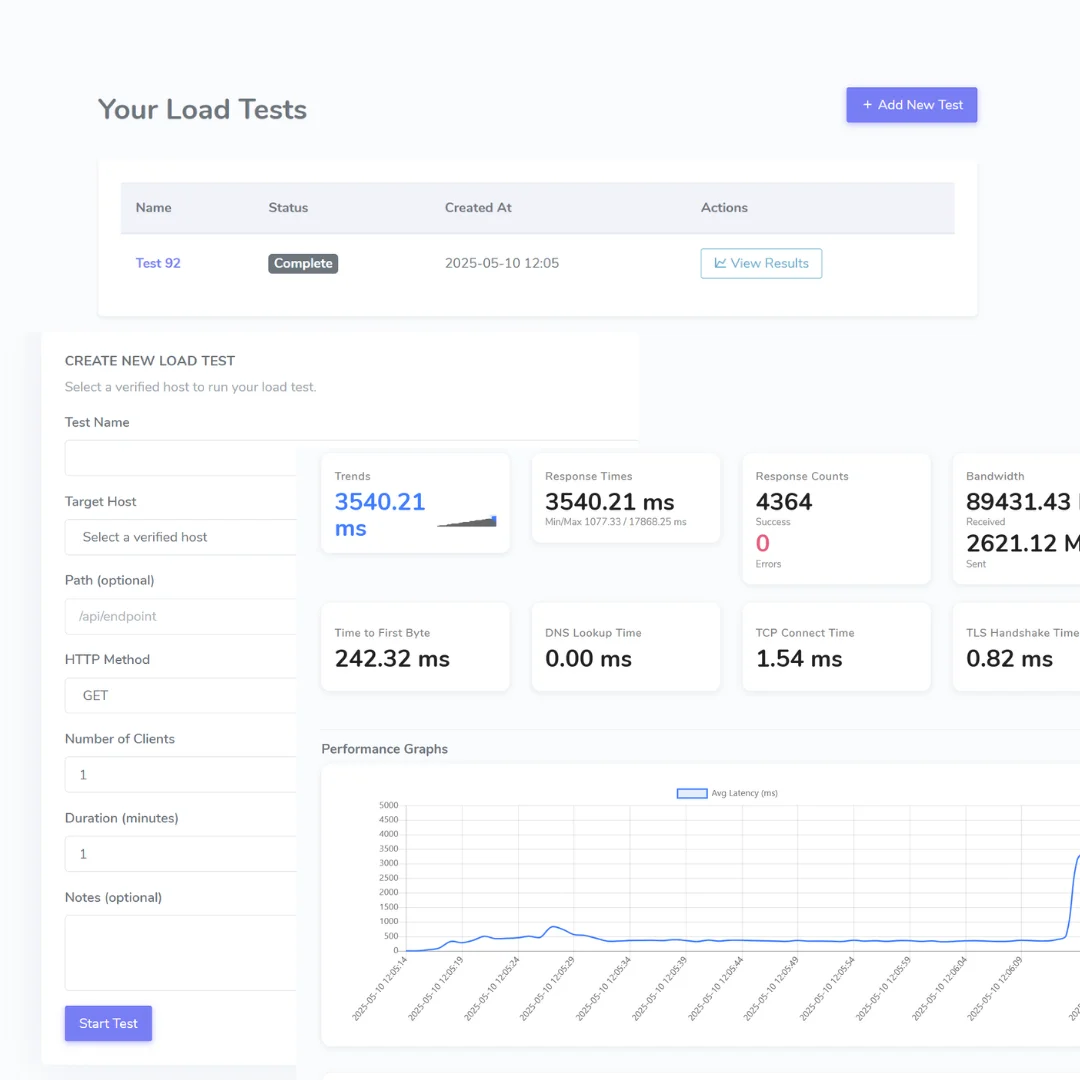Select the Response Times card
The image size is (1080, 1080).
pyautogui.click(x=625, y=498)
